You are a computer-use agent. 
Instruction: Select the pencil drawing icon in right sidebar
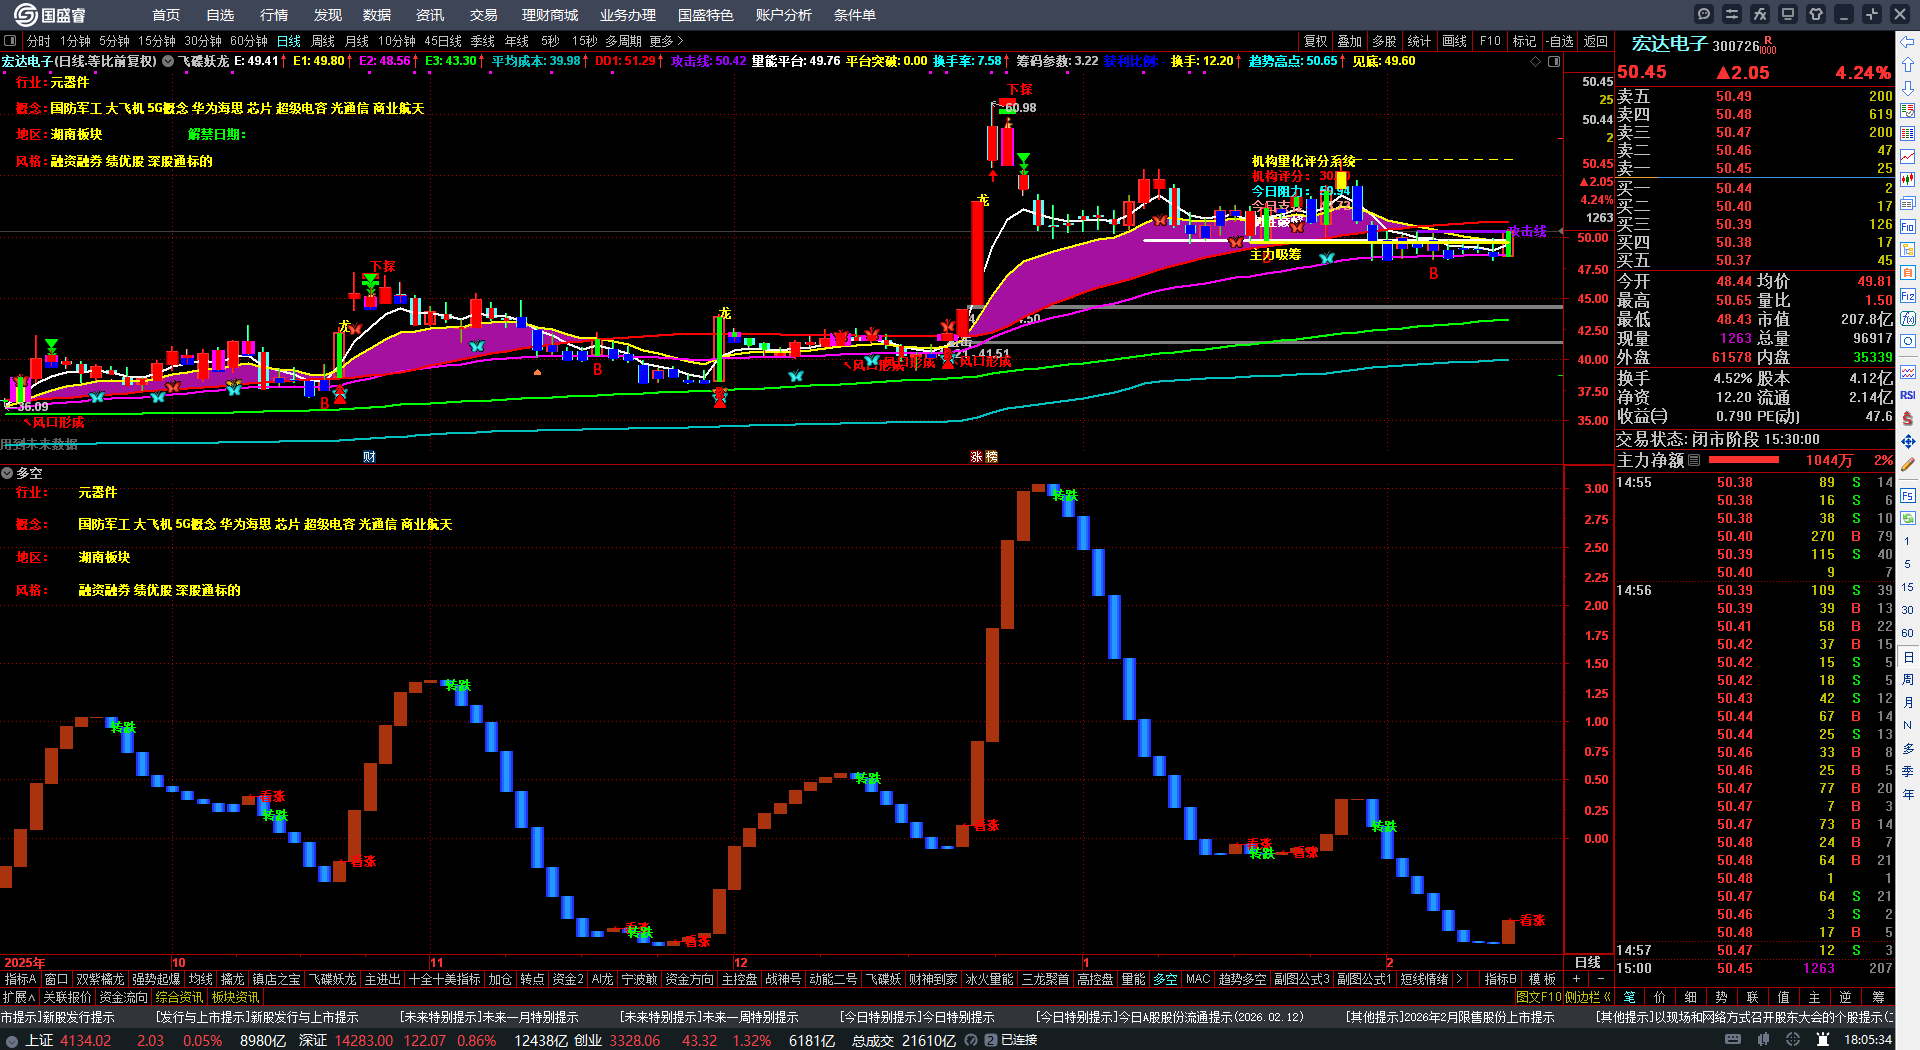tap(1908, 464)
